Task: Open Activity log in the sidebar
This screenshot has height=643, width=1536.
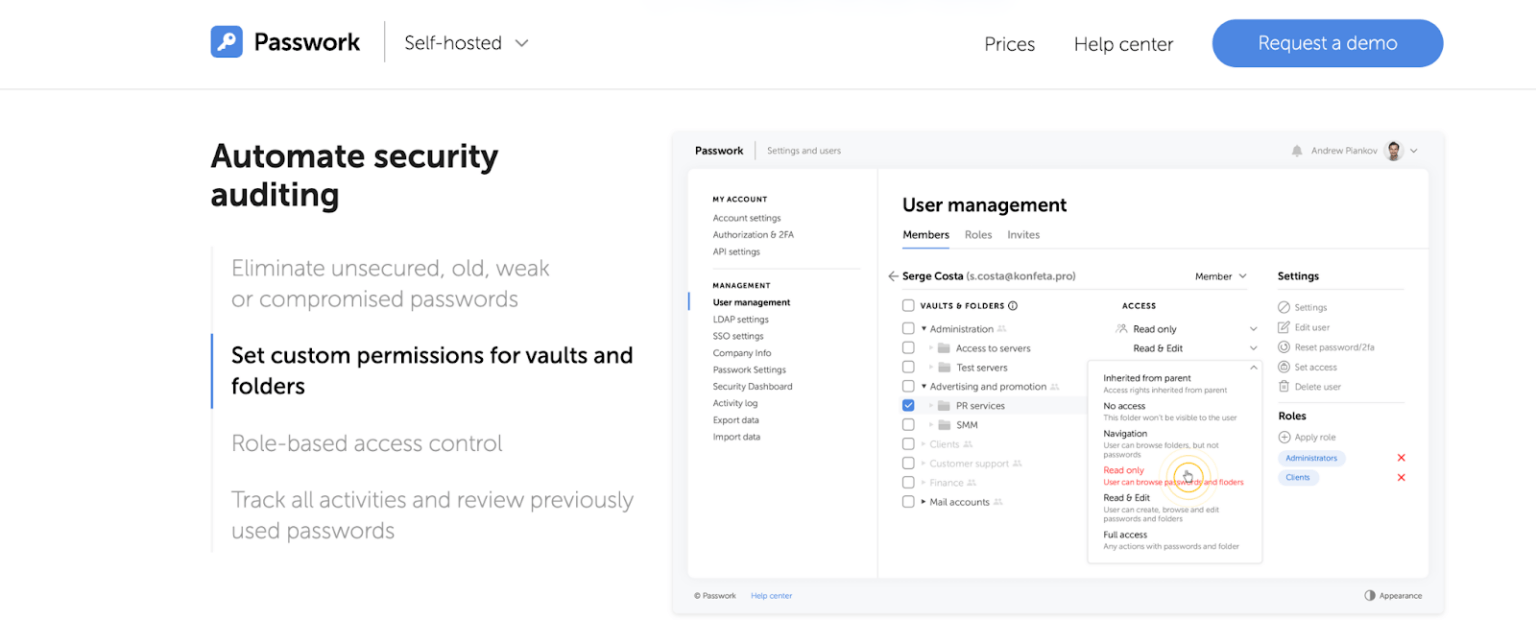Action: pyautogui.click(x=735, y=403)
